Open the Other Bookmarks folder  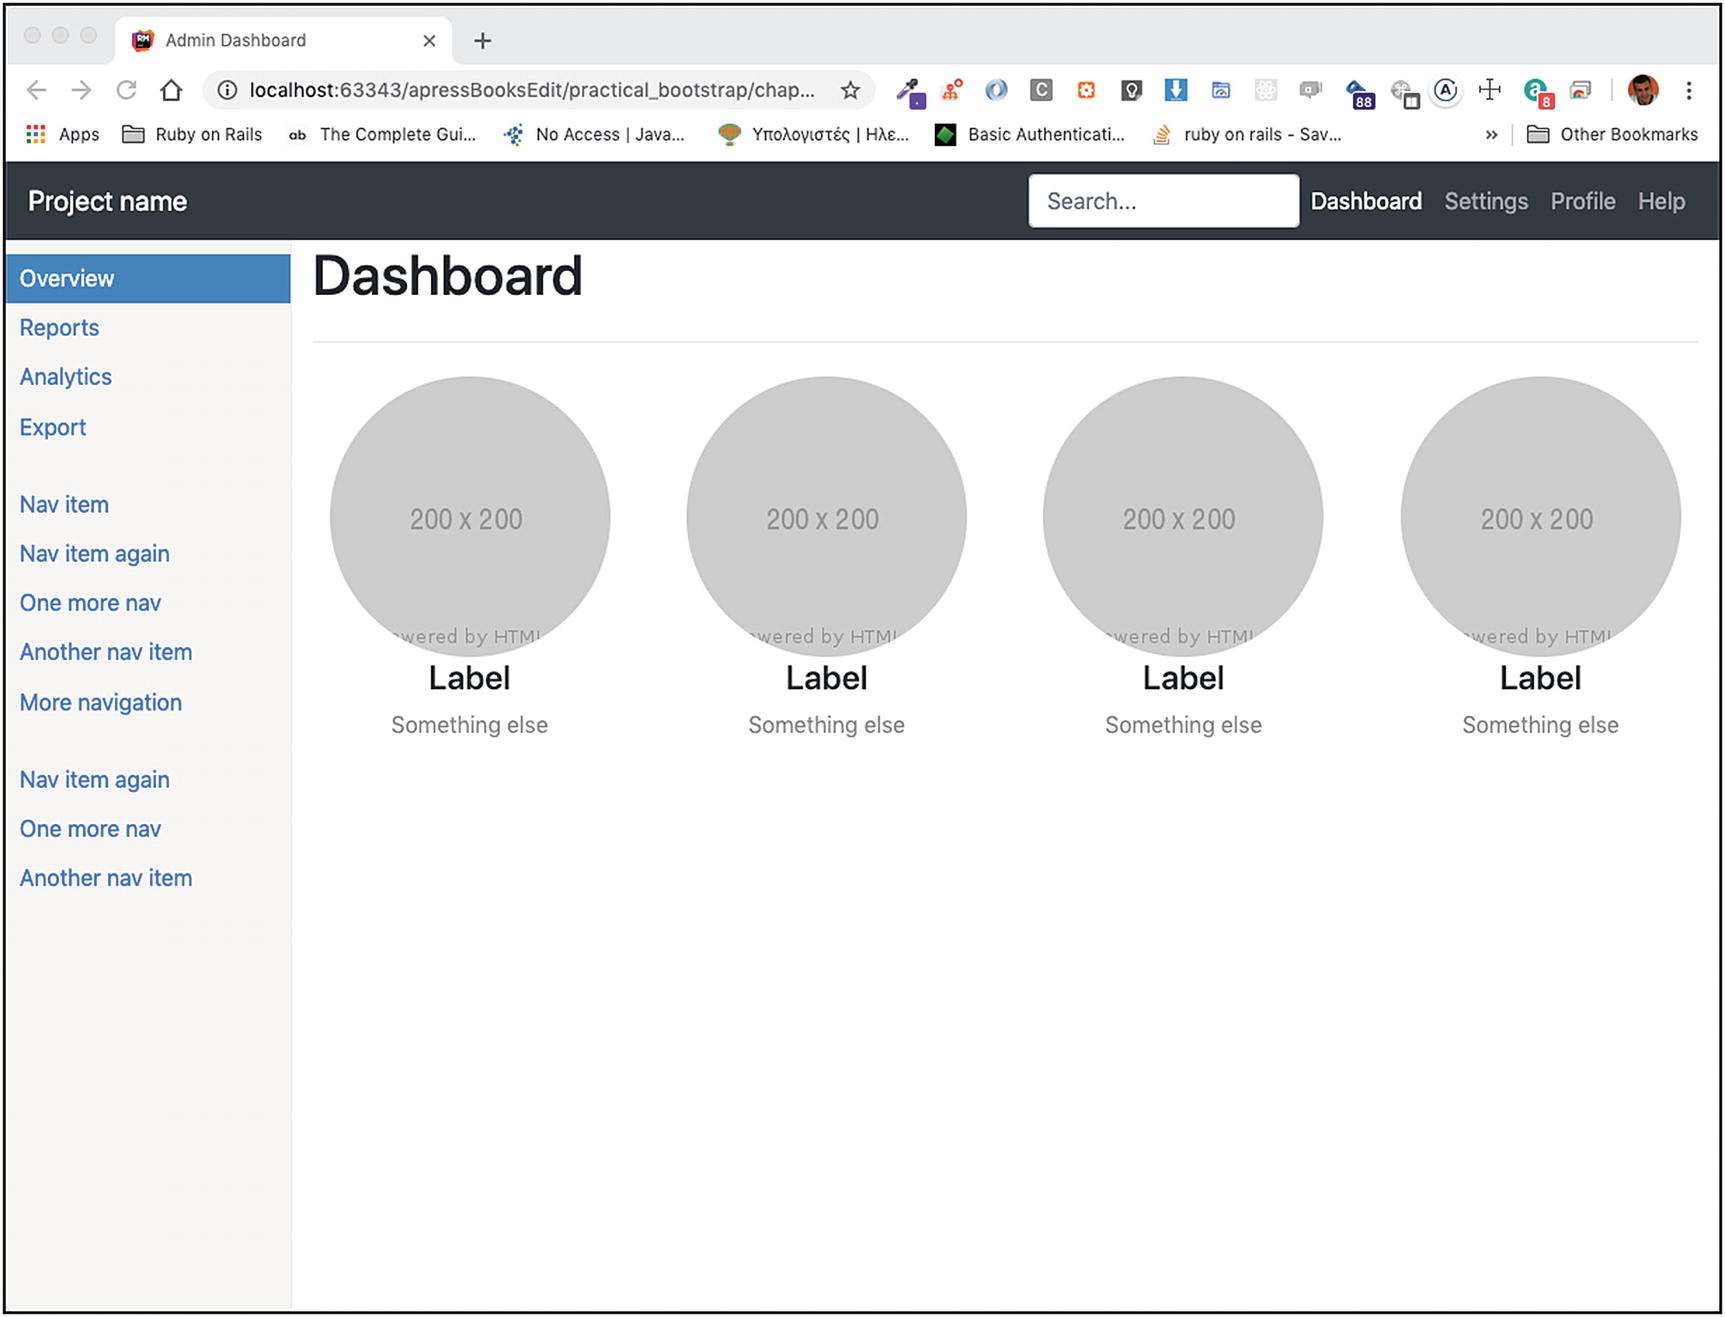pos(1612,134)
